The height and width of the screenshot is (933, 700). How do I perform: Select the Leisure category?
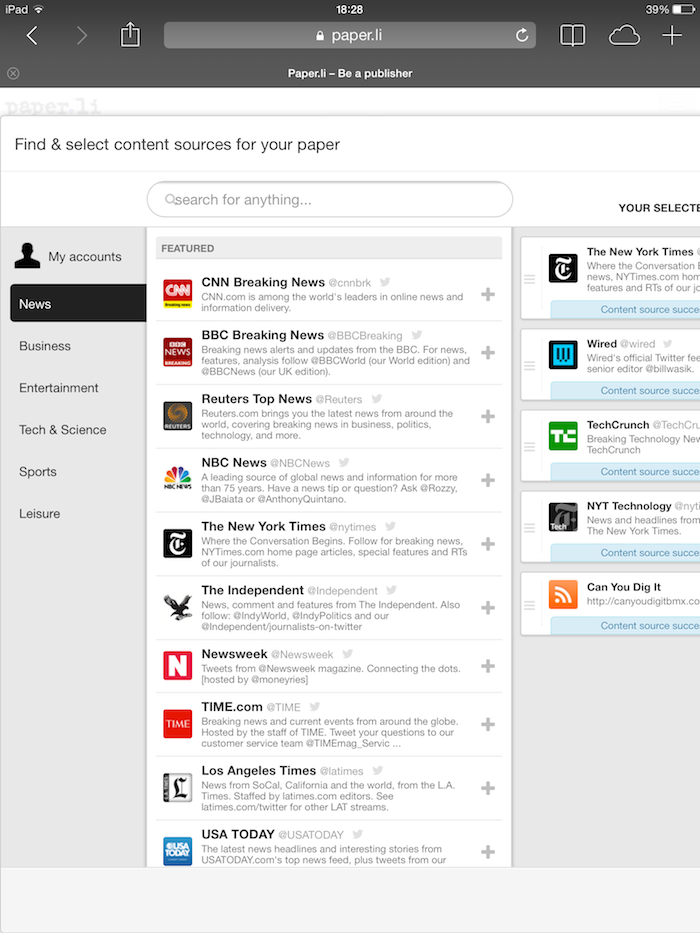[39, 514]
